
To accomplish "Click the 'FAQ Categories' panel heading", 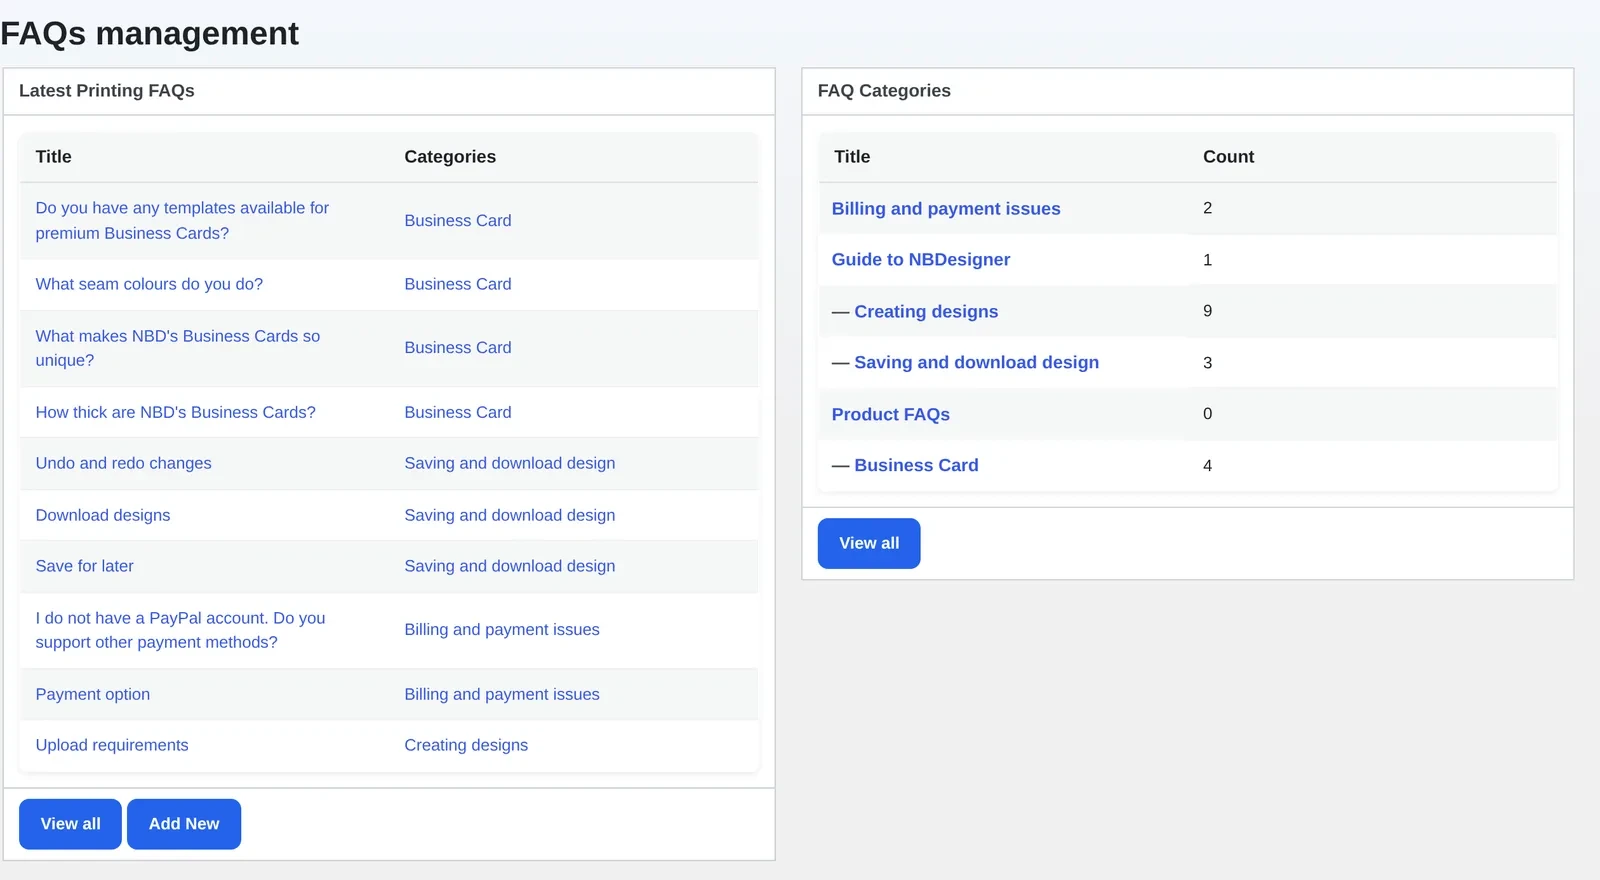I will [884, 91].
